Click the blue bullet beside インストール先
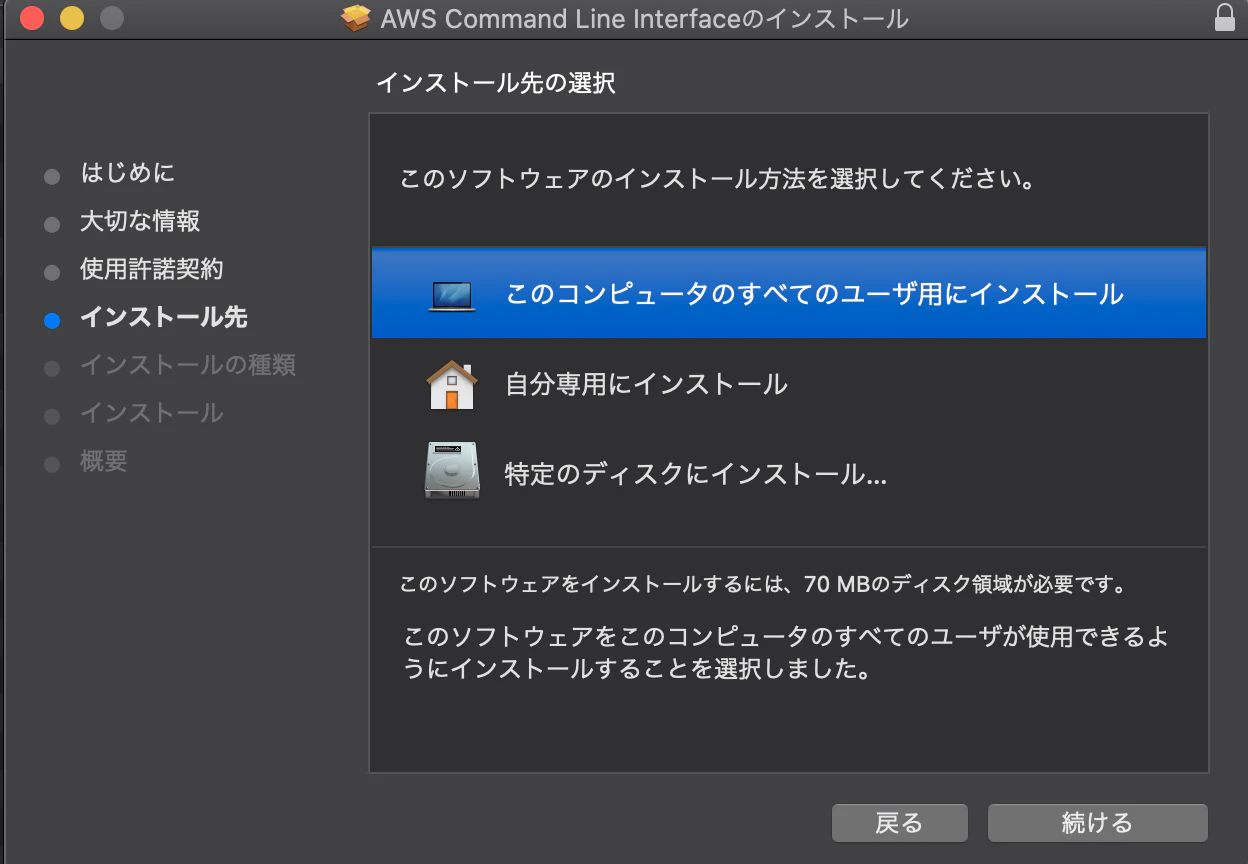This screenshot has width=1248, height=864. [52, 320]
